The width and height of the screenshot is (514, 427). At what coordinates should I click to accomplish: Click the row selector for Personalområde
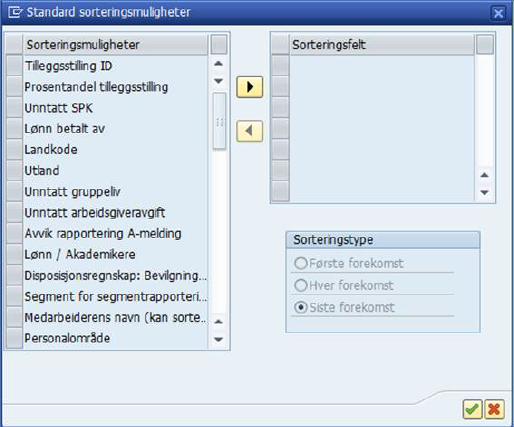(14, 338)
